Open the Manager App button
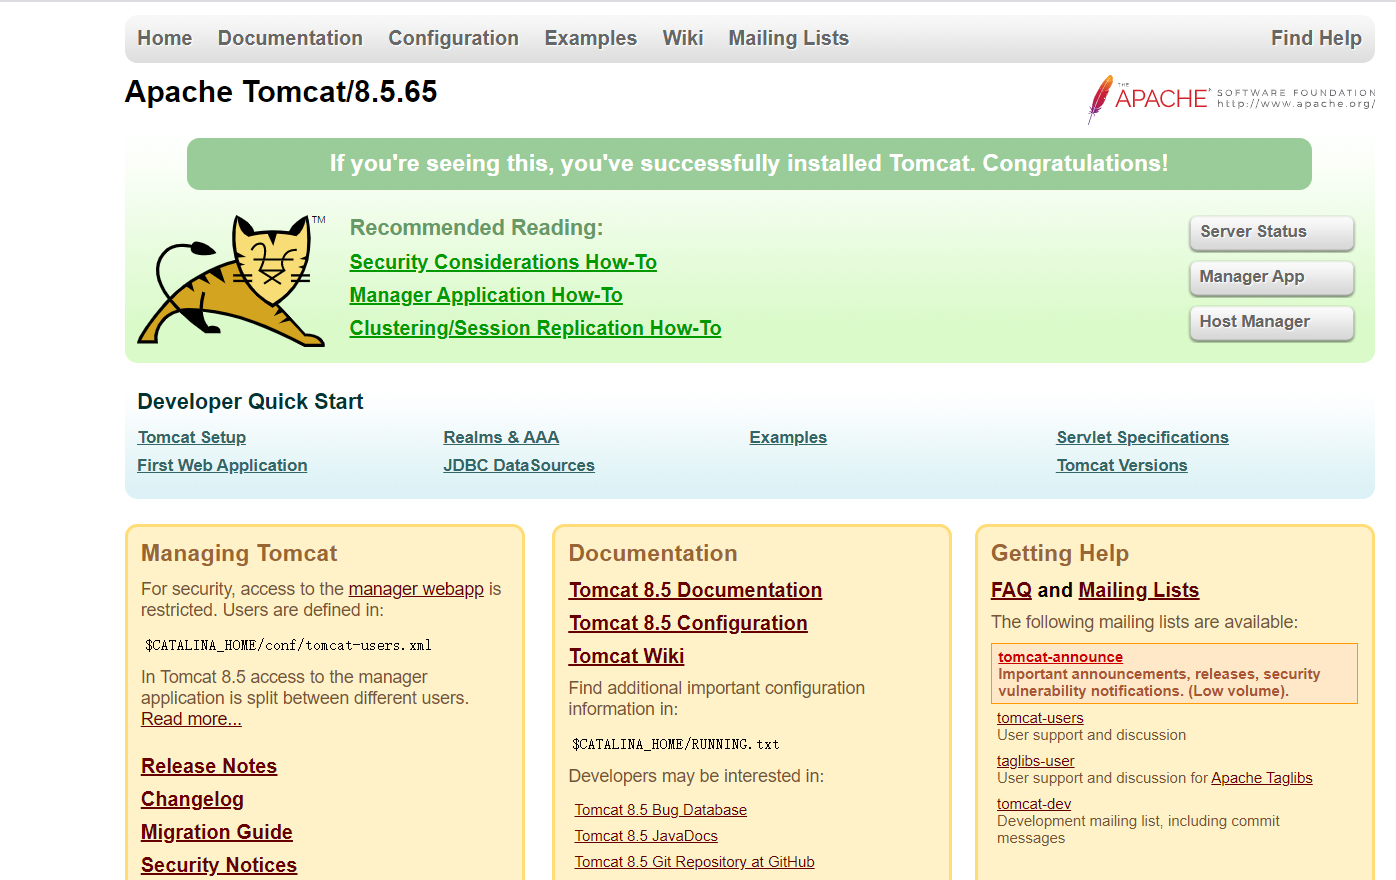Screen dimensions: 1396x880 [1271, 277]
